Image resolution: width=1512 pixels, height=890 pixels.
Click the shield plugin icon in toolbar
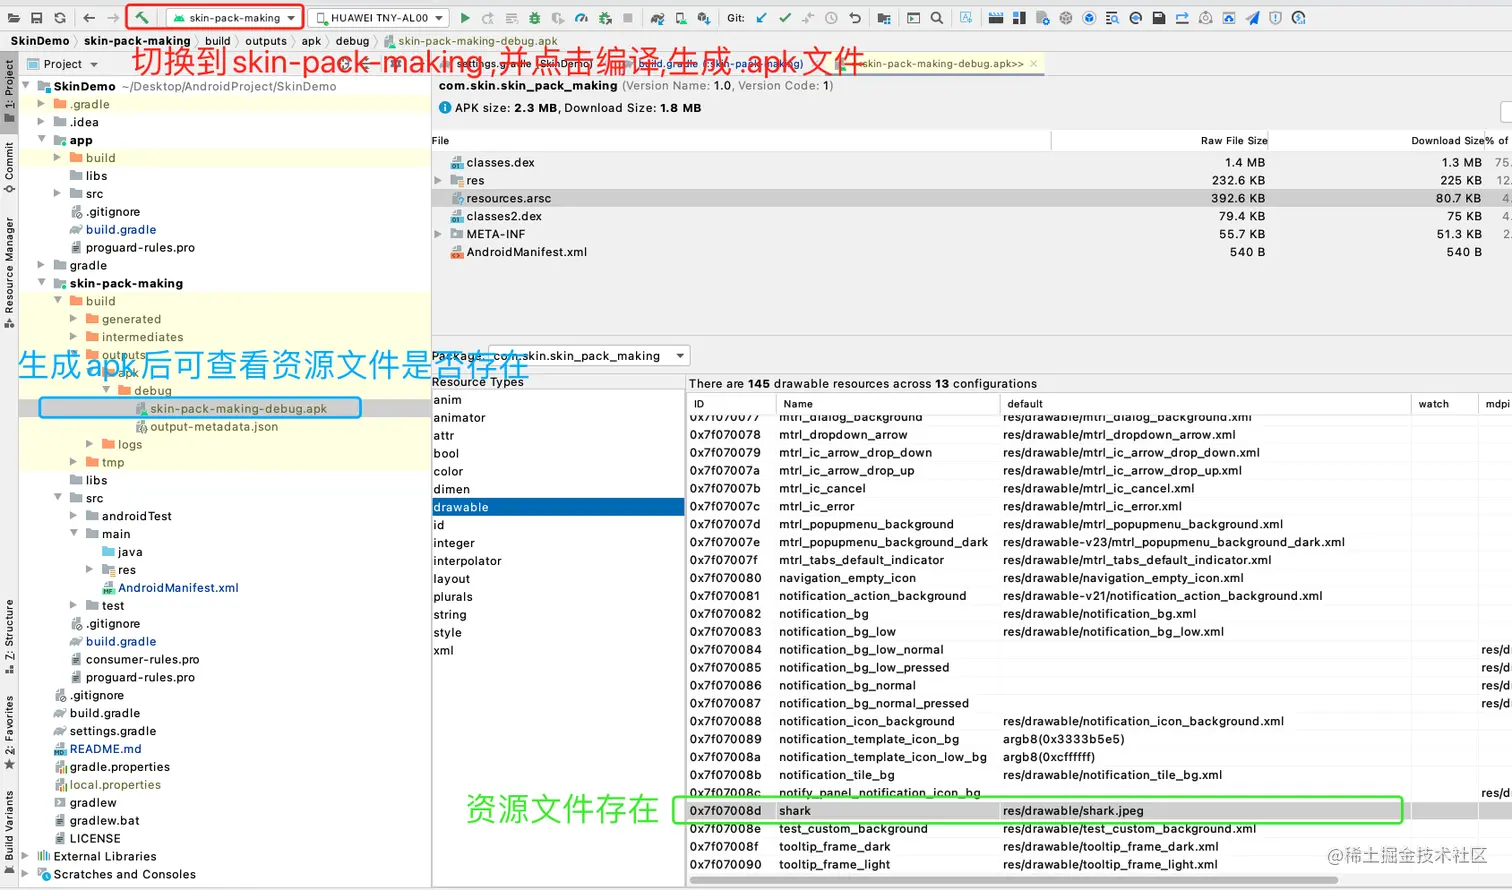1275,18
